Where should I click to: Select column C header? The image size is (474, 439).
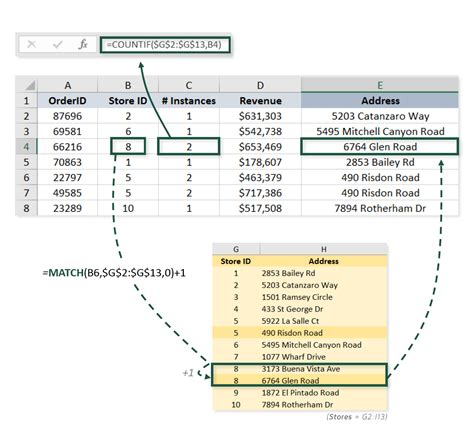(x=189, y=85)
